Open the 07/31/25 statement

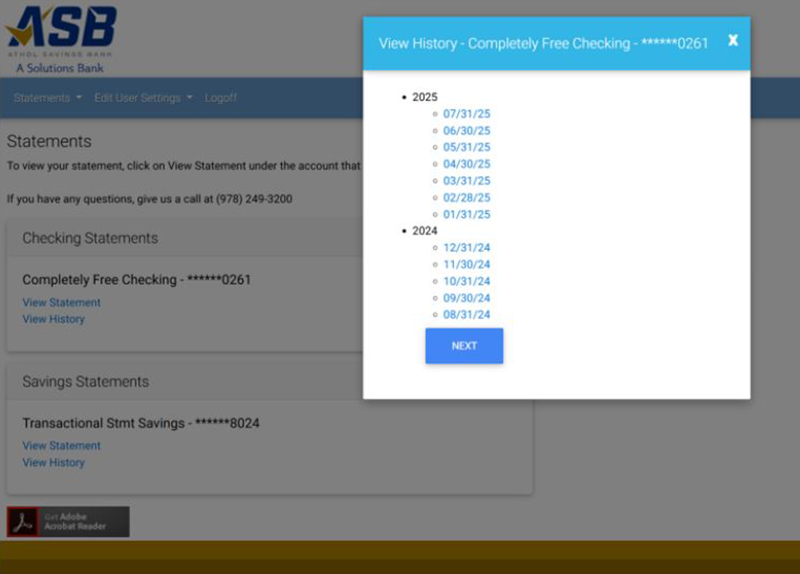(467, 114)
